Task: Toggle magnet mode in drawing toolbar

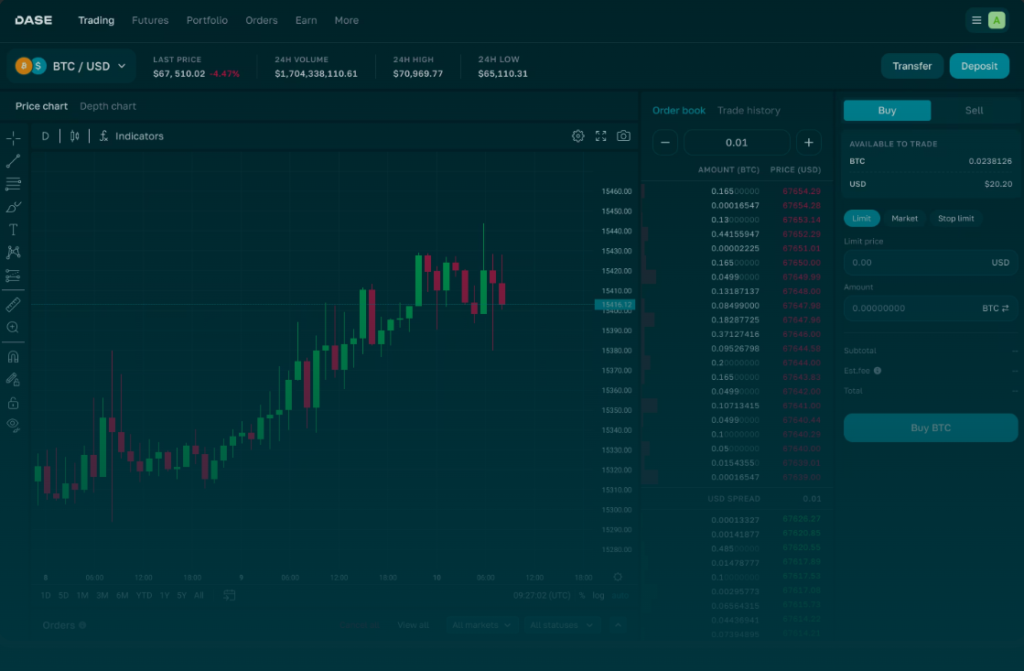Action: [13, 356]
